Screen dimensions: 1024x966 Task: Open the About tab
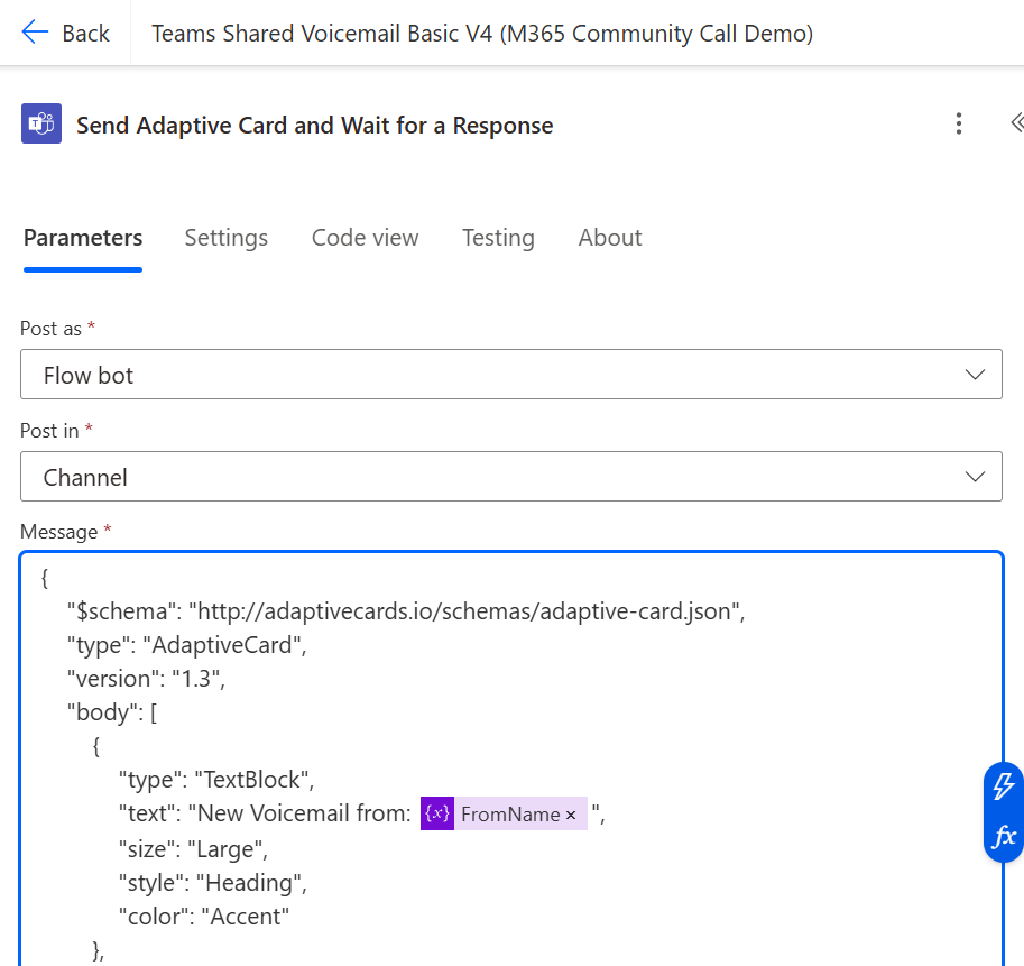[x=609, y=238]
